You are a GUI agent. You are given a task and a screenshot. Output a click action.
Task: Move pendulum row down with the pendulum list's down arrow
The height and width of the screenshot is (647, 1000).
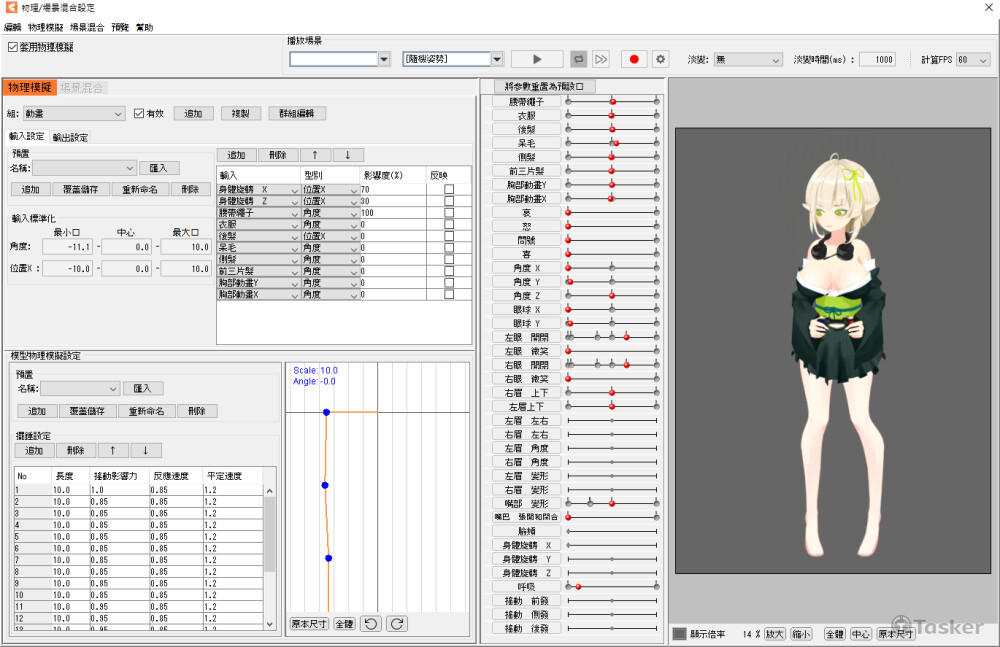pos(145,450)
